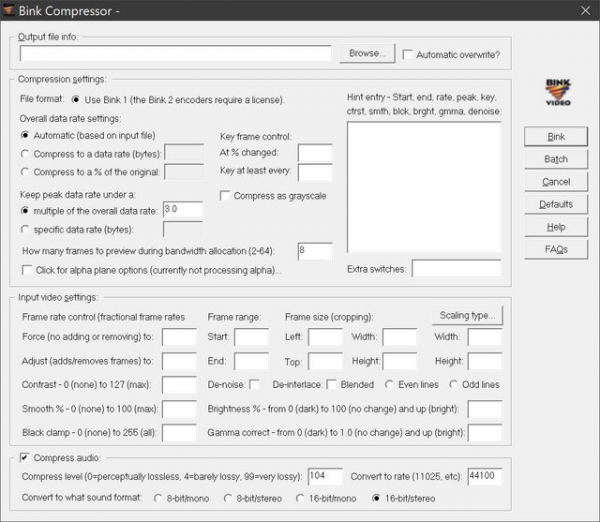Screen dimensions: 600x522
Task: Select the Use Bink 1 file format radio
Action: 75,100
